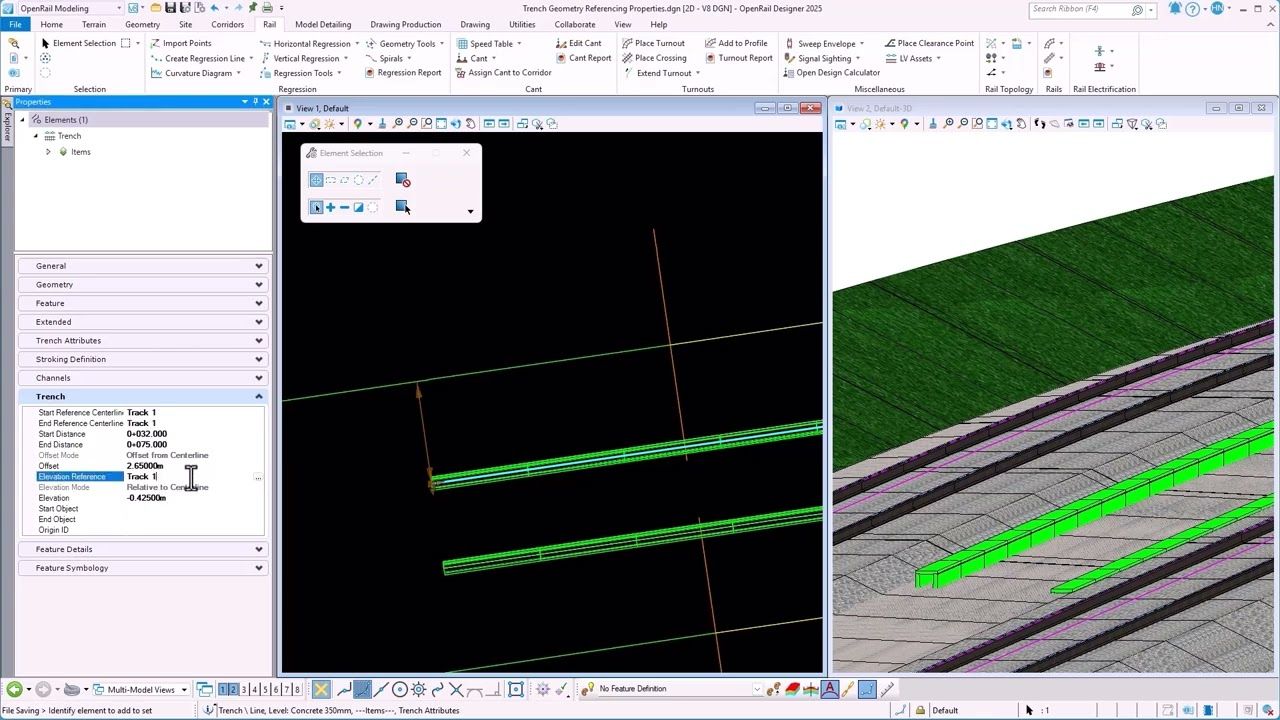Viewport: 1280px width, 720px height.
Task: Toggle view 6 in view toggles
Action: click(x=276, y=689)
